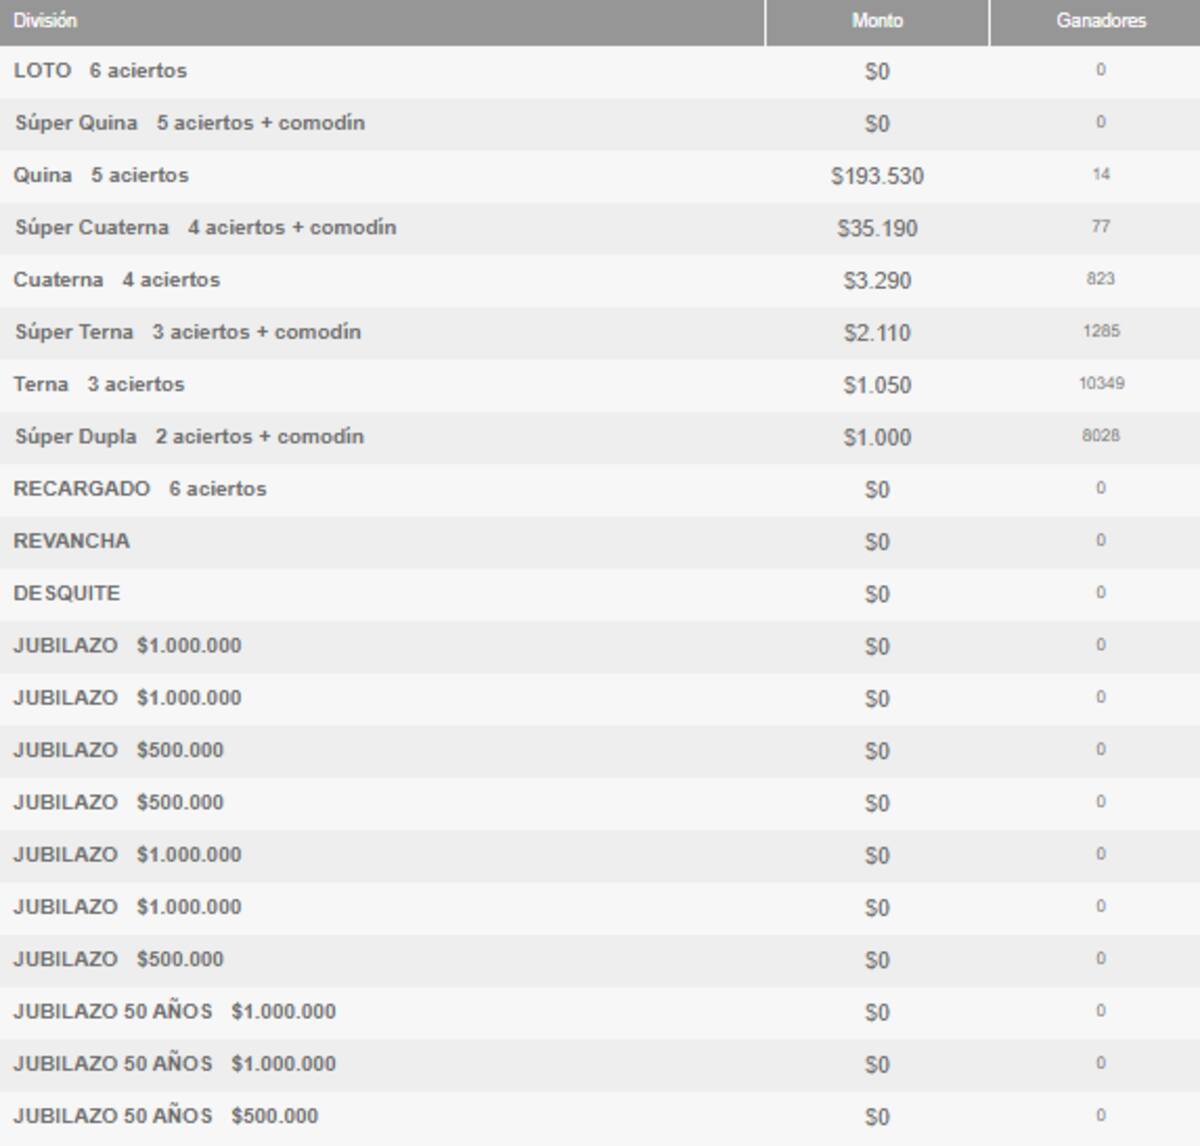
Task: Click the winners value 77
Action: 1101,227
